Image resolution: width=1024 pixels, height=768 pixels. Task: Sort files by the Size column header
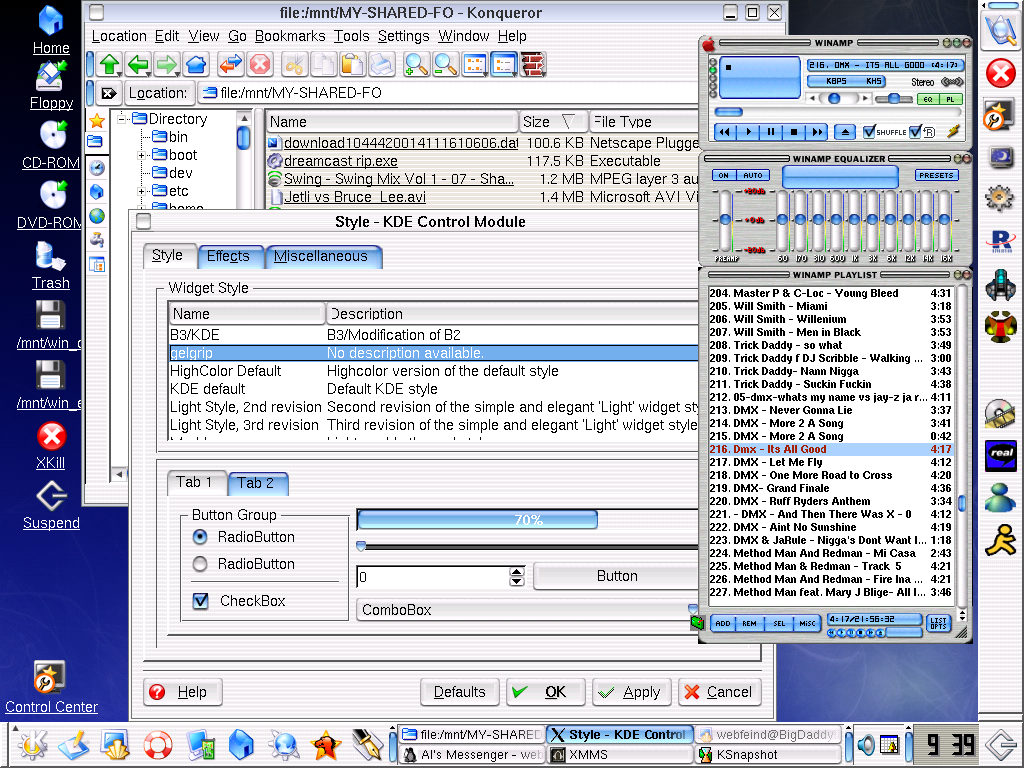point(553,122)
